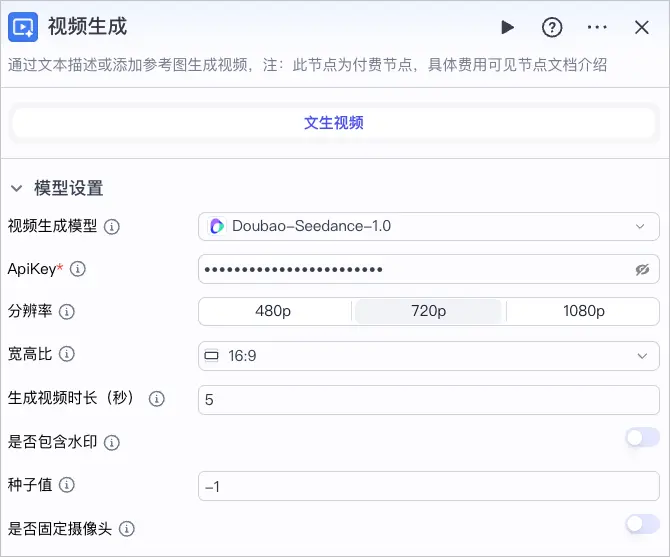Open the help question mark icon
This screenshot has width=670, height=557.
552,27
